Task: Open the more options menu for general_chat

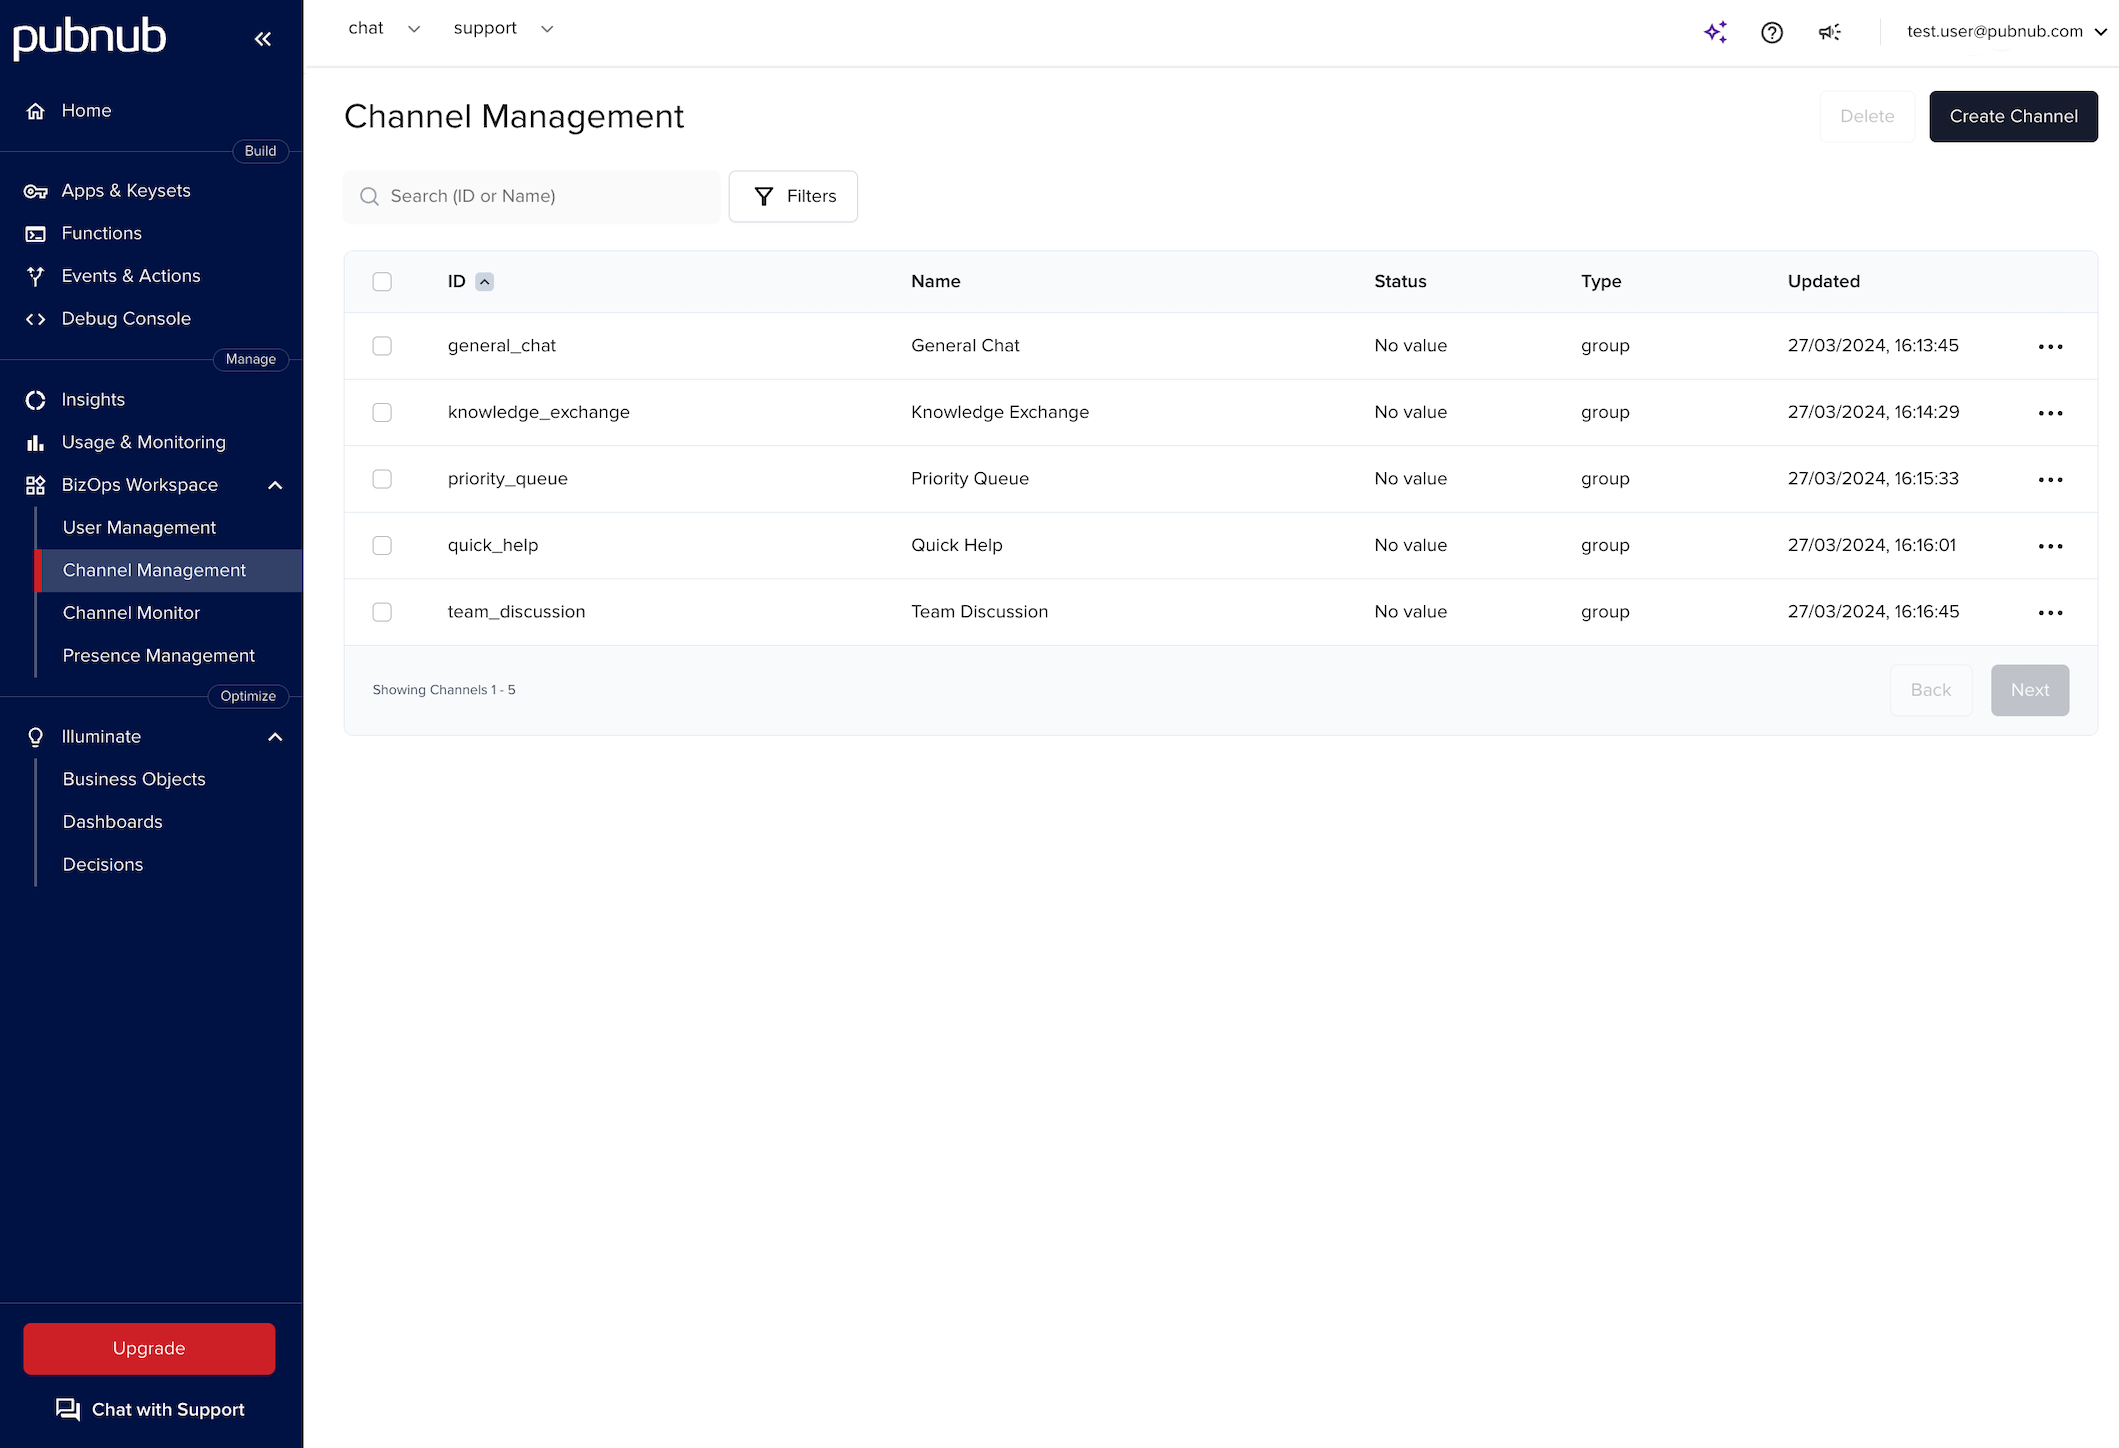Action: (x=2050, y=346)
